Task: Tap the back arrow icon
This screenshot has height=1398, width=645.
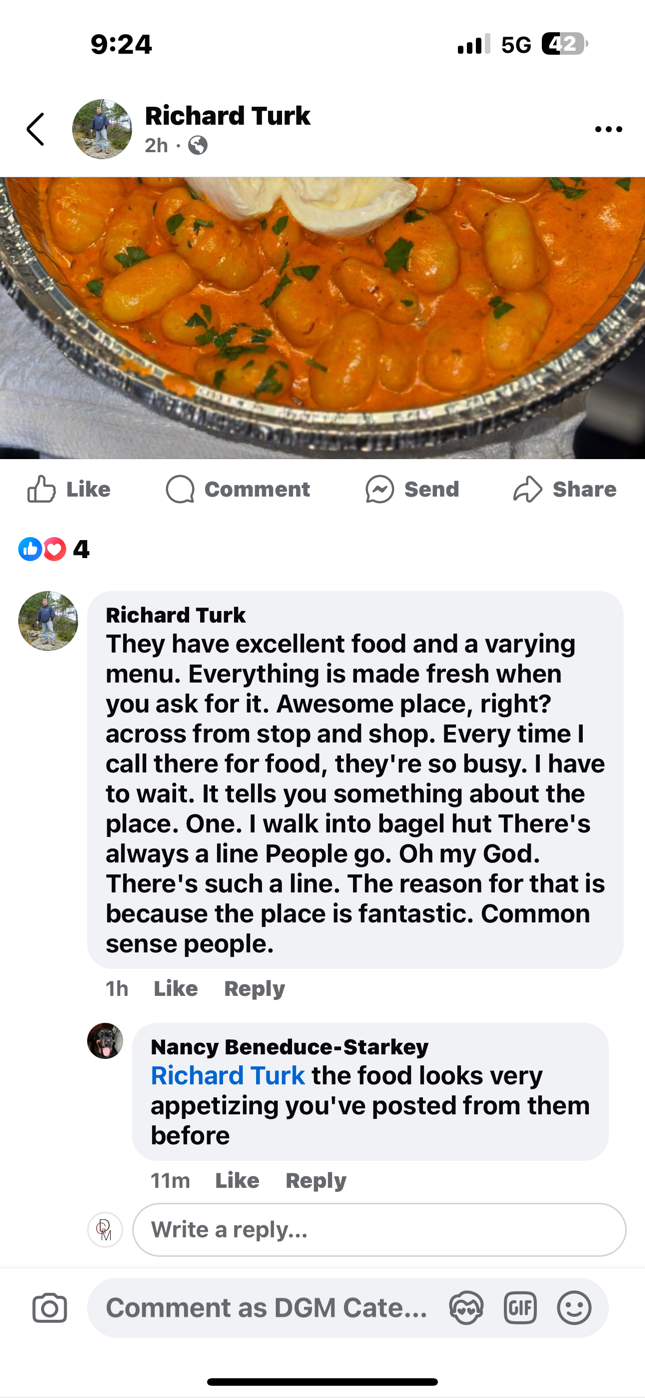Action: point(36,129)
